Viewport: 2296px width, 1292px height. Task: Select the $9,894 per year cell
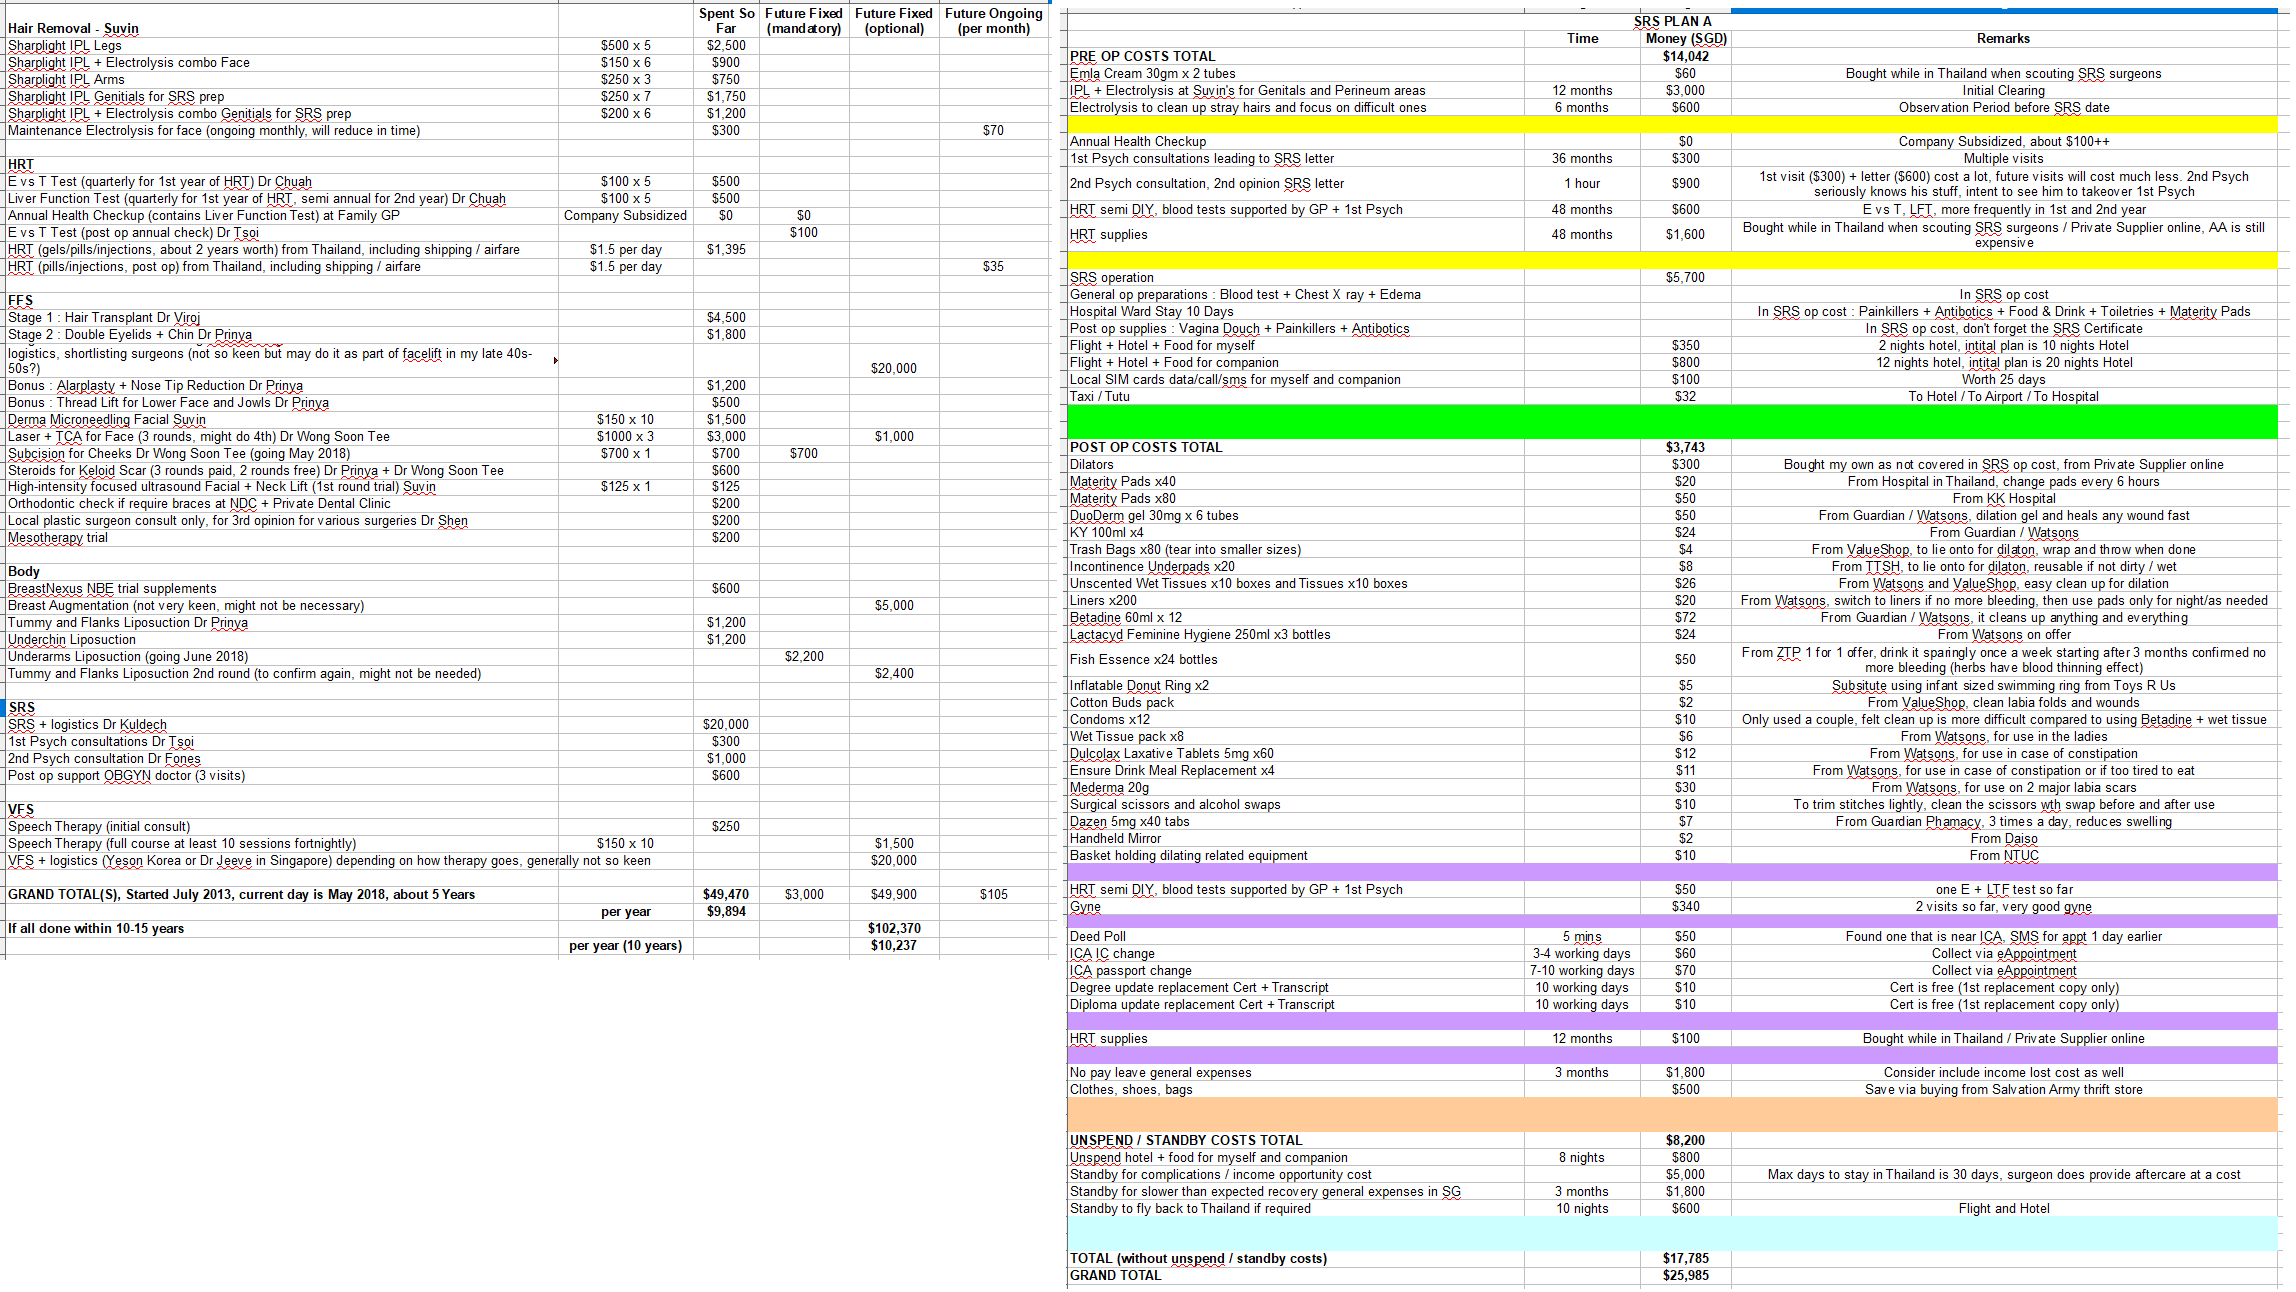tap(726, 911)
